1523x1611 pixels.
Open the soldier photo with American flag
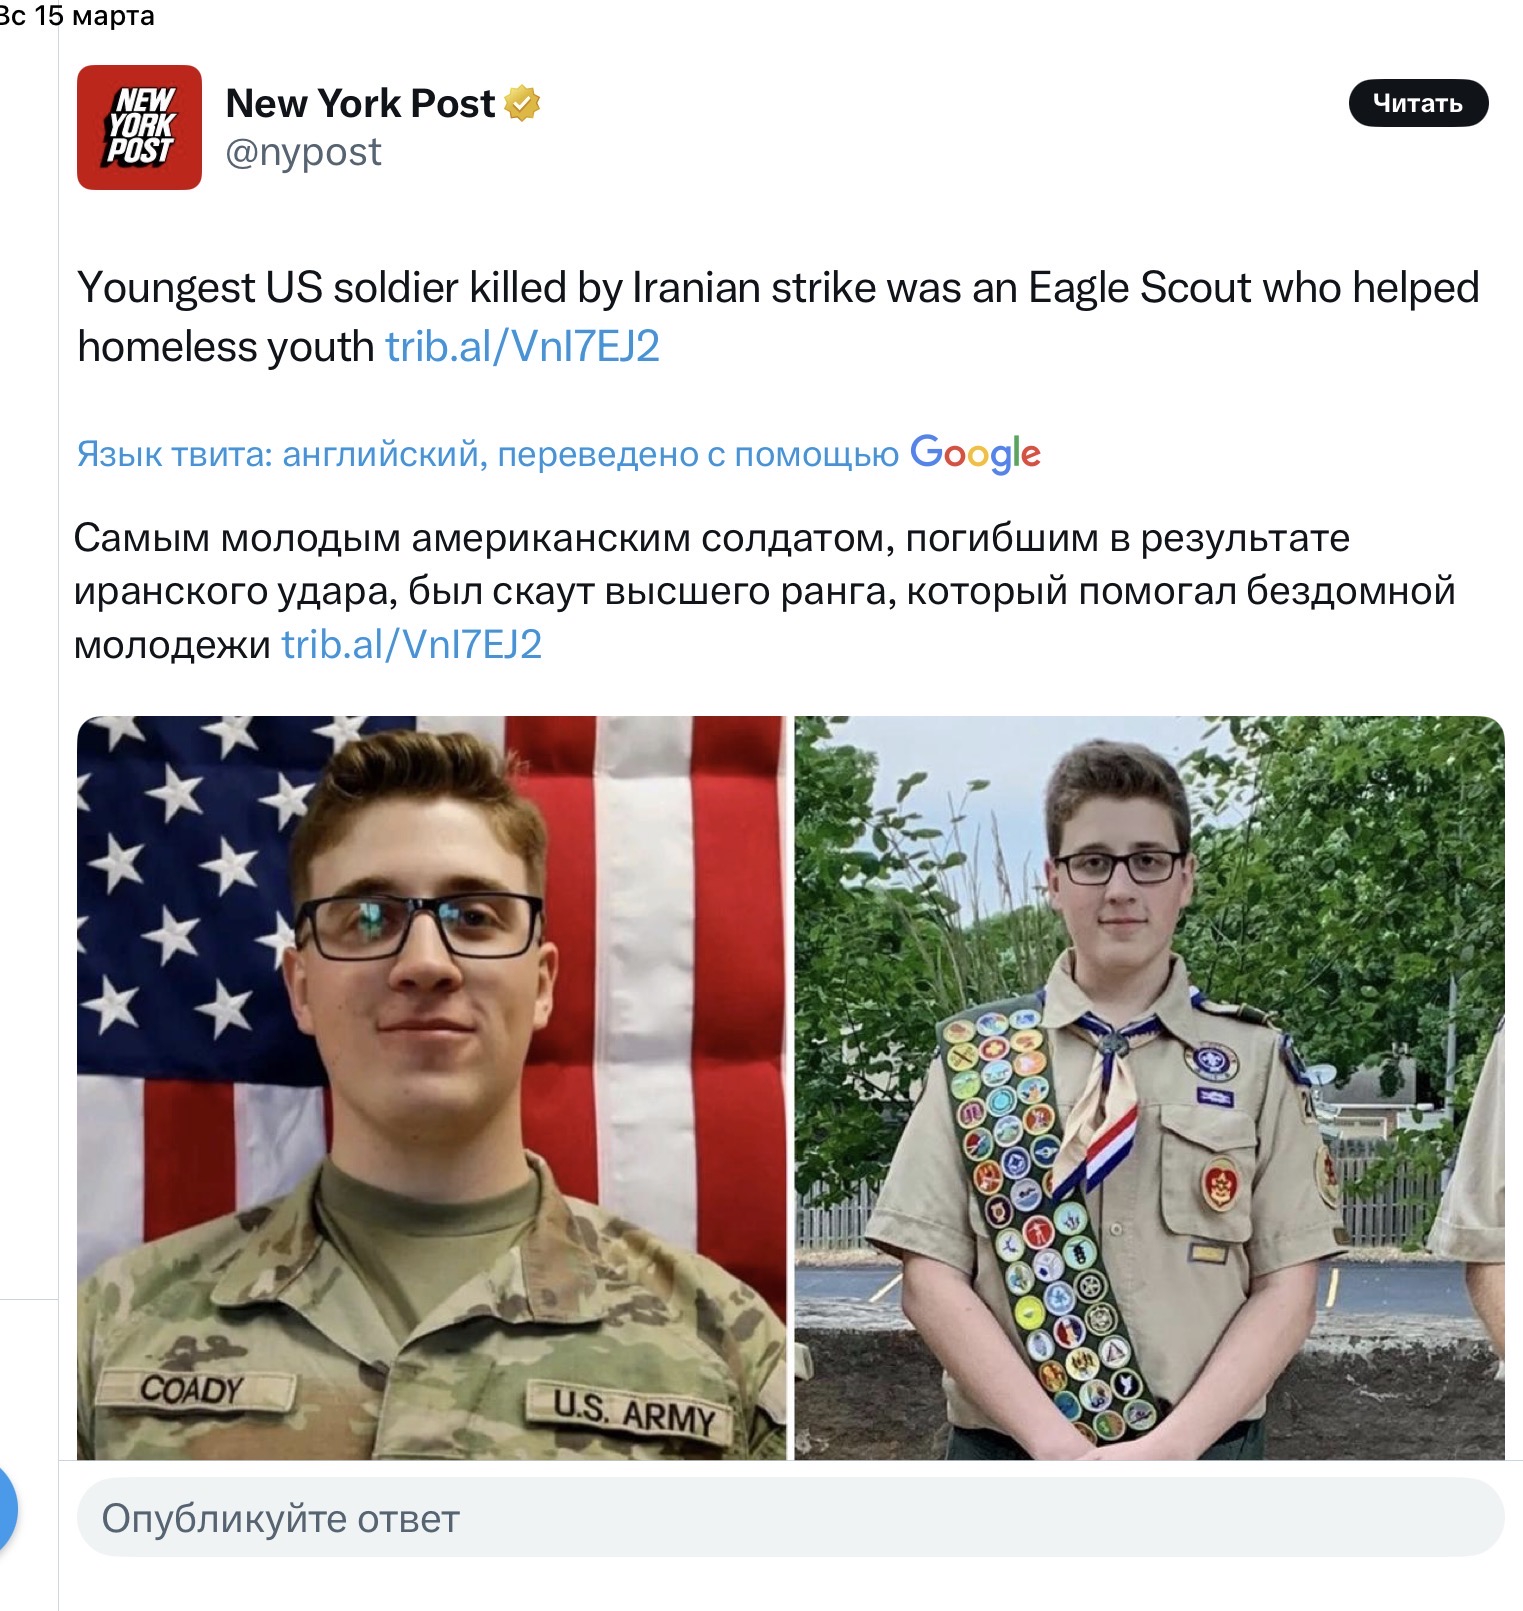point(431,1087)
